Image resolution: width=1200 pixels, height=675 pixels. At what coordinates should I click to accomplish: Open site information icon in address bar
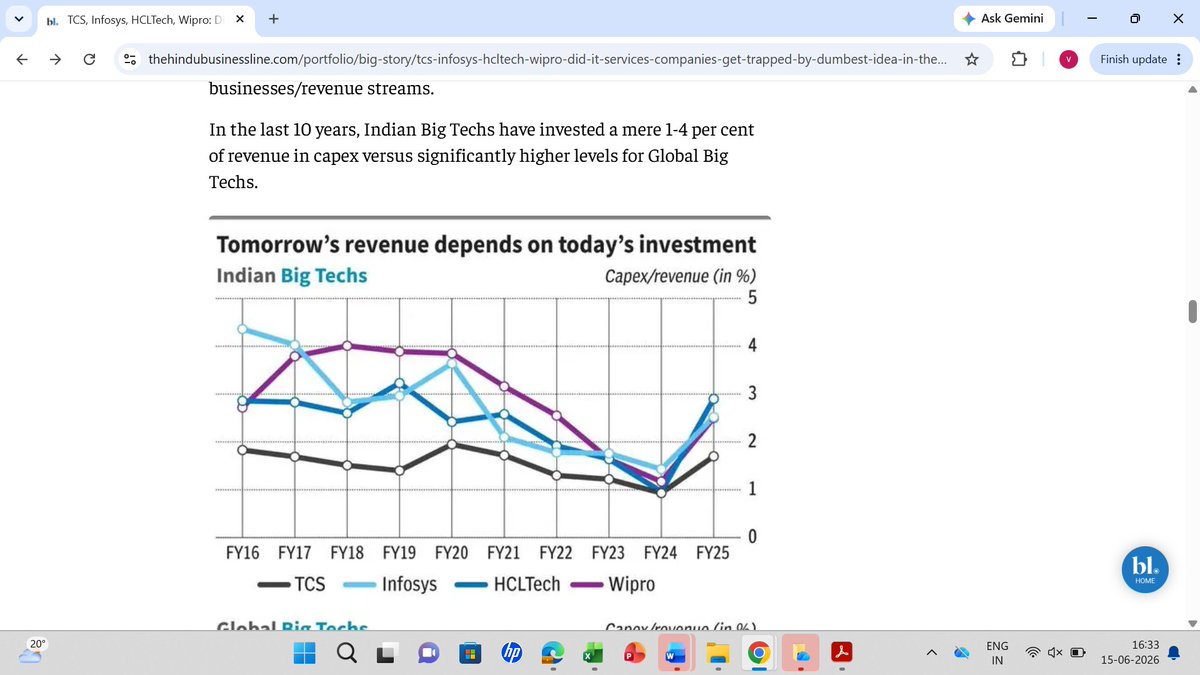130,60
